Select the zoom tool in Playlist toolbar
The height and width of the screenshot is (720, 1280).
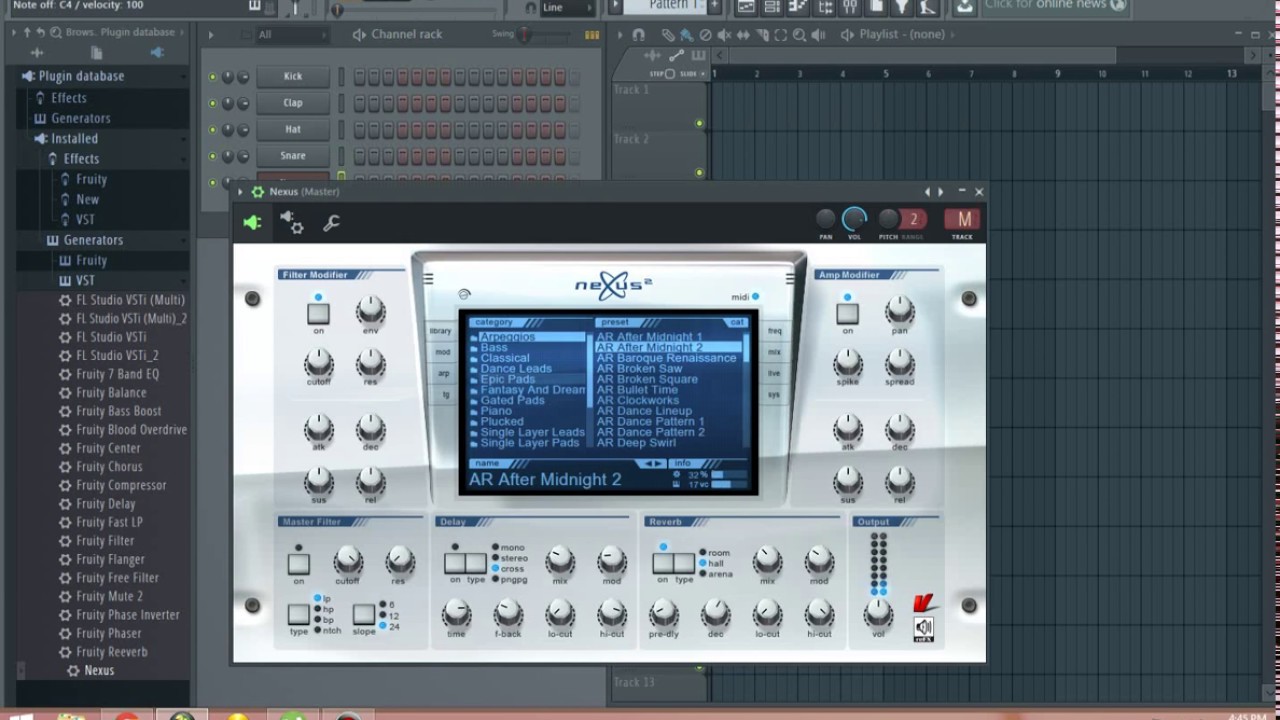[x=800, y=34]
